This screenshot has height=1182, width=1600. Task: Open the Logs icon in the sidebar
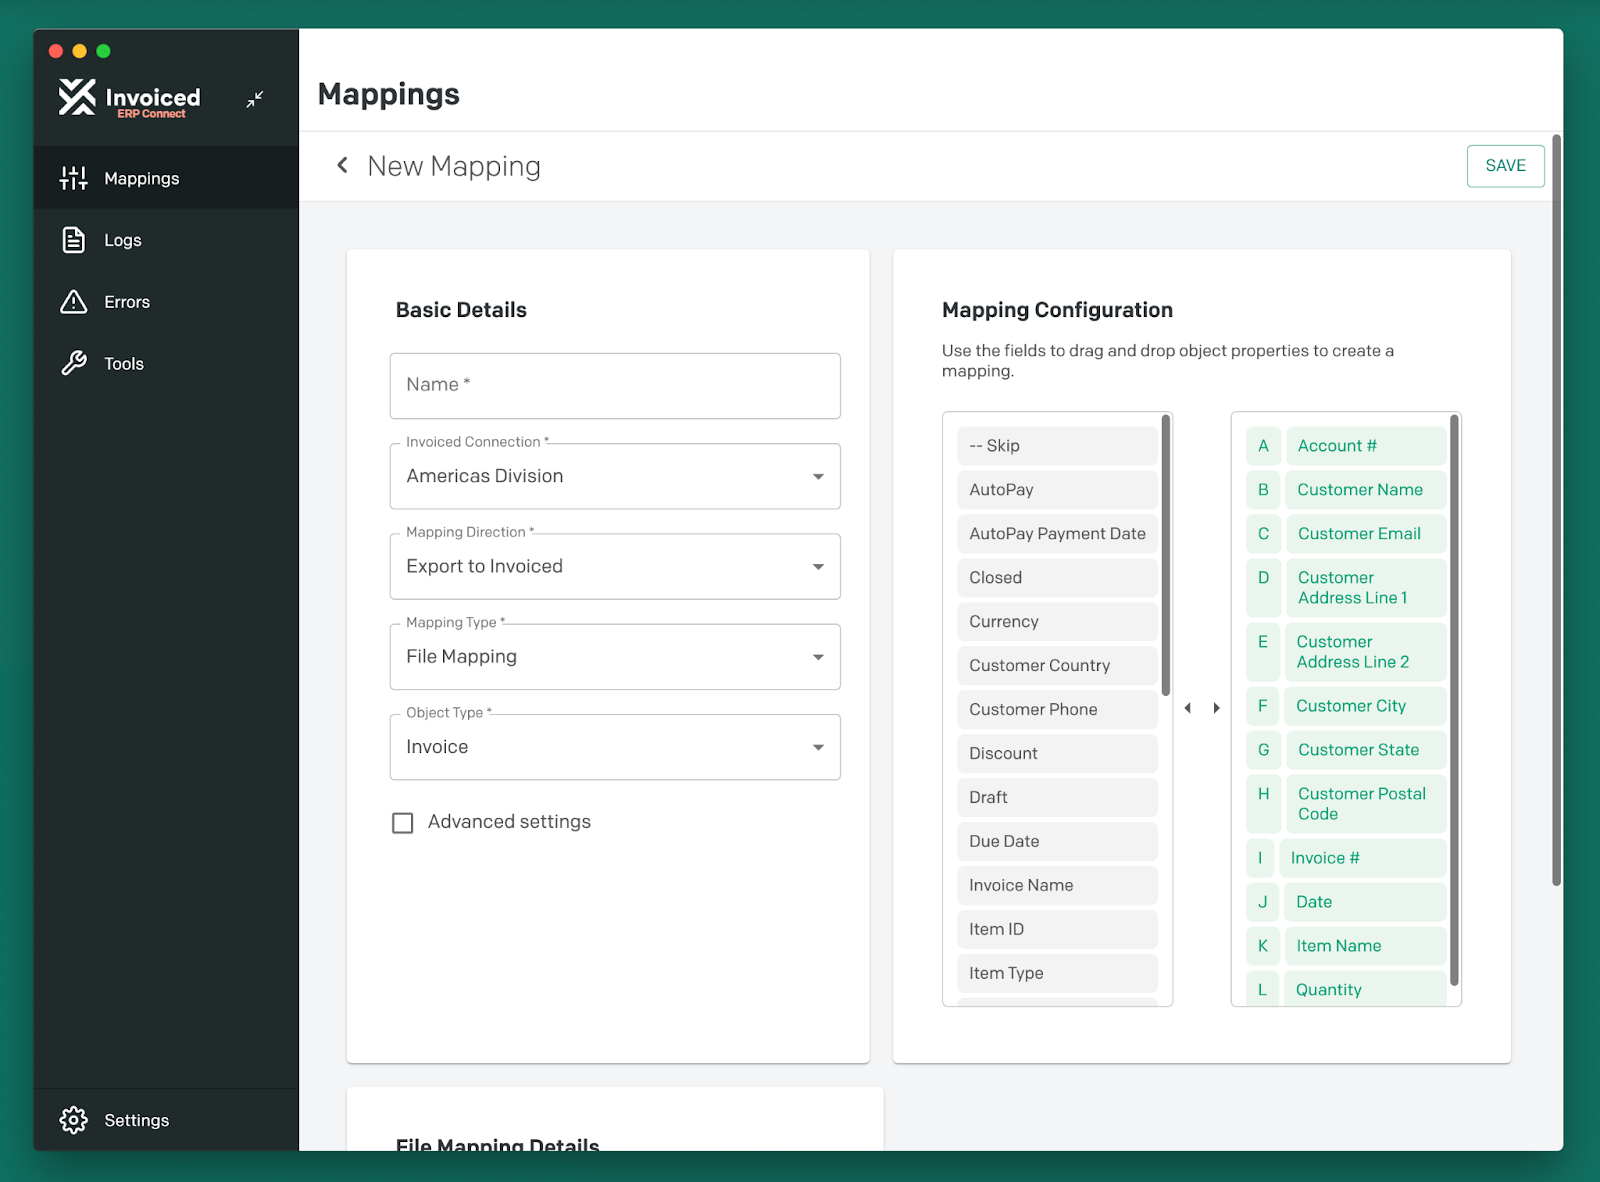[x=73, y=240]
